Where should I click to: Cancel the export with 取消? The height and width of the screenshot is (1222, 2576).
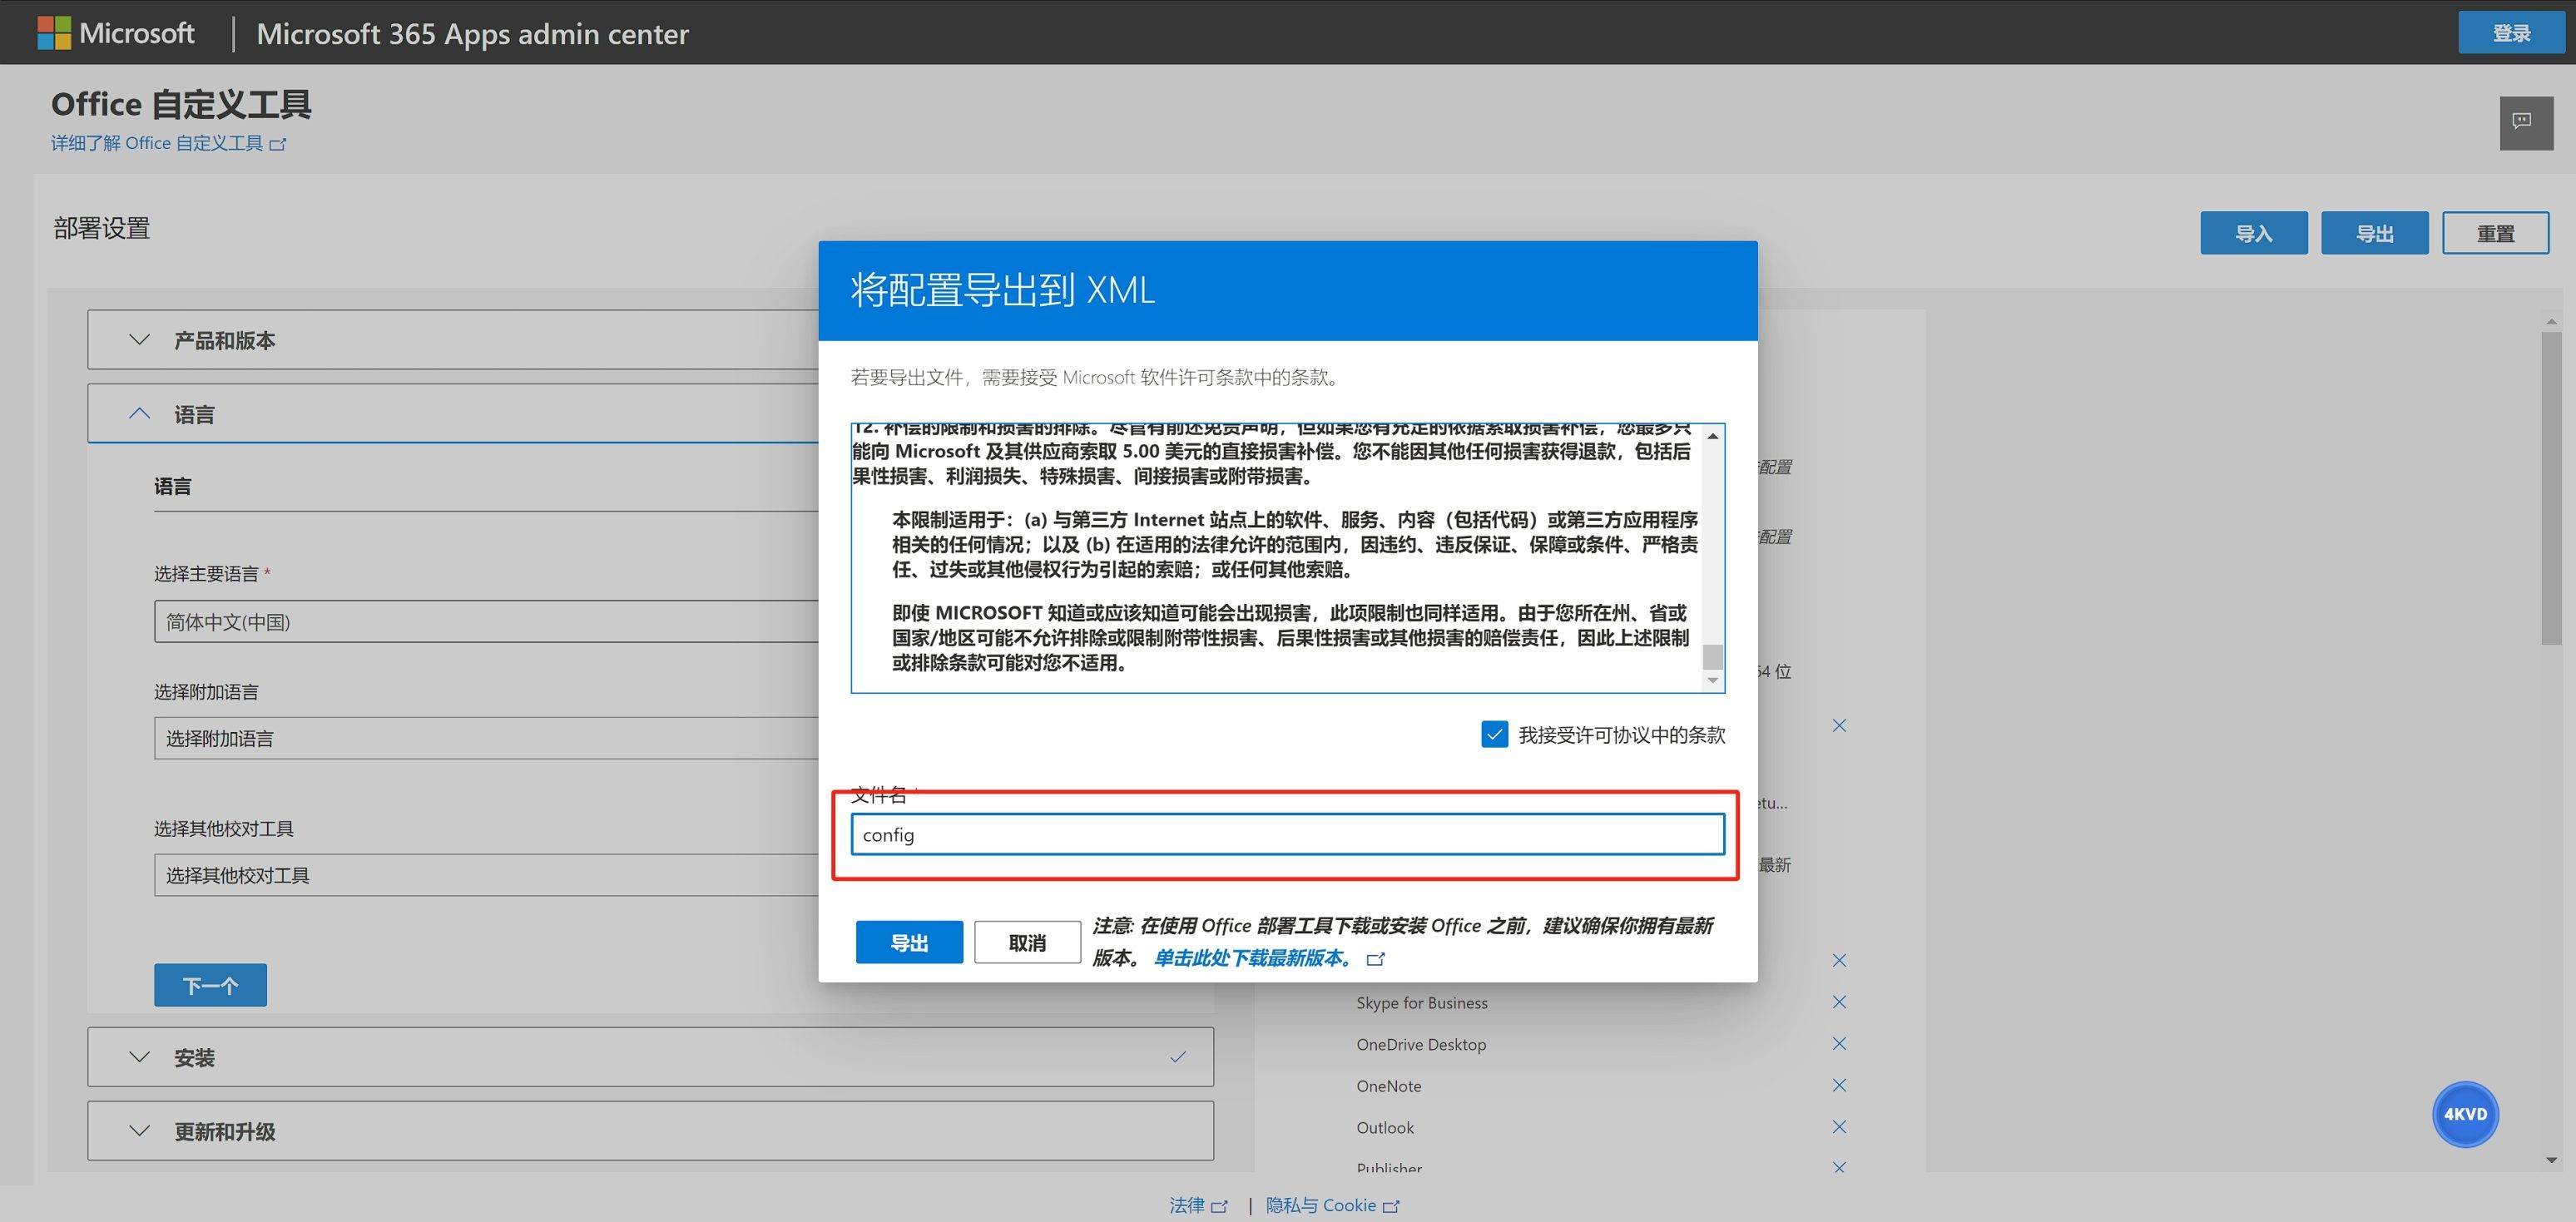point(1027,941)
